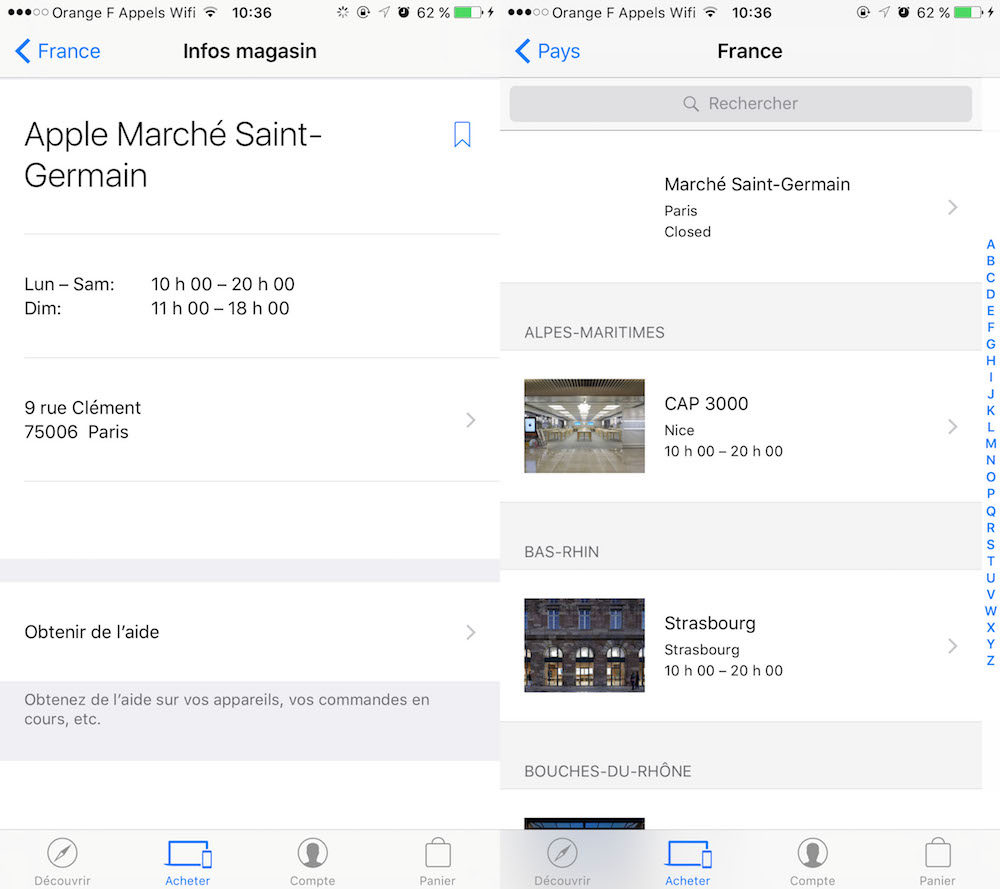The width and height of the screenshot is (1000, 889).
Task: Open the 9 rue Clément address row chevron
Action: (471, 420)
